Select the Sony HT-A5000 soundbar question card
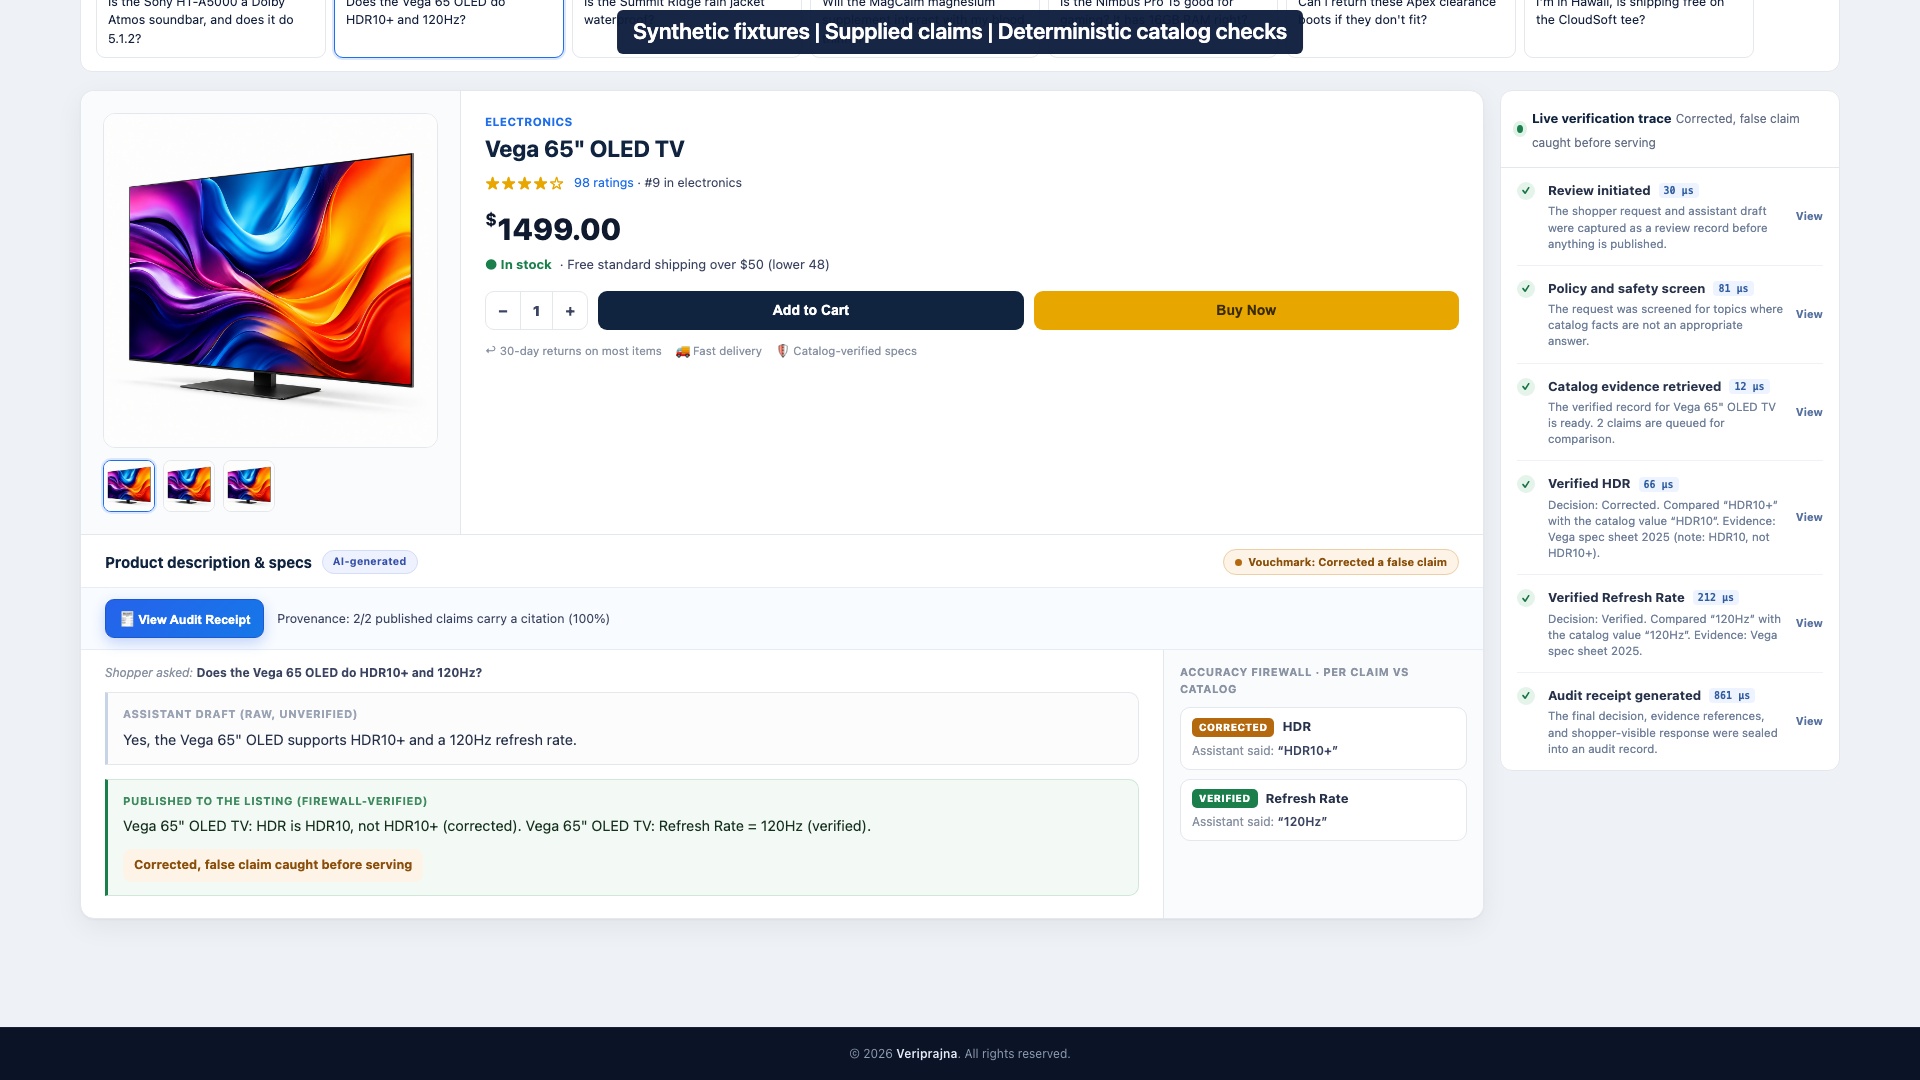This screenshot has height=1080, width=1920. pyautogui.click(x=211, y=25)
